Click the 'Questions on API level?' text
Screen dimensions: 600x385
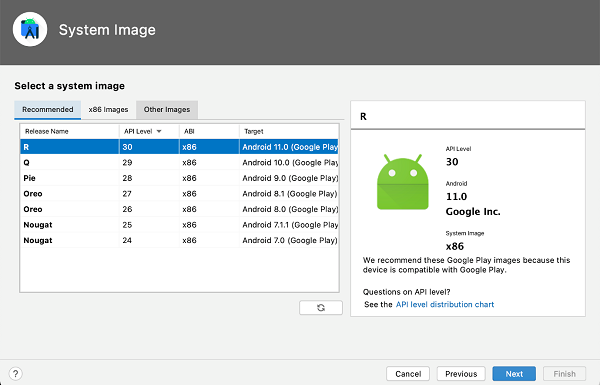(x=406, y=292)
